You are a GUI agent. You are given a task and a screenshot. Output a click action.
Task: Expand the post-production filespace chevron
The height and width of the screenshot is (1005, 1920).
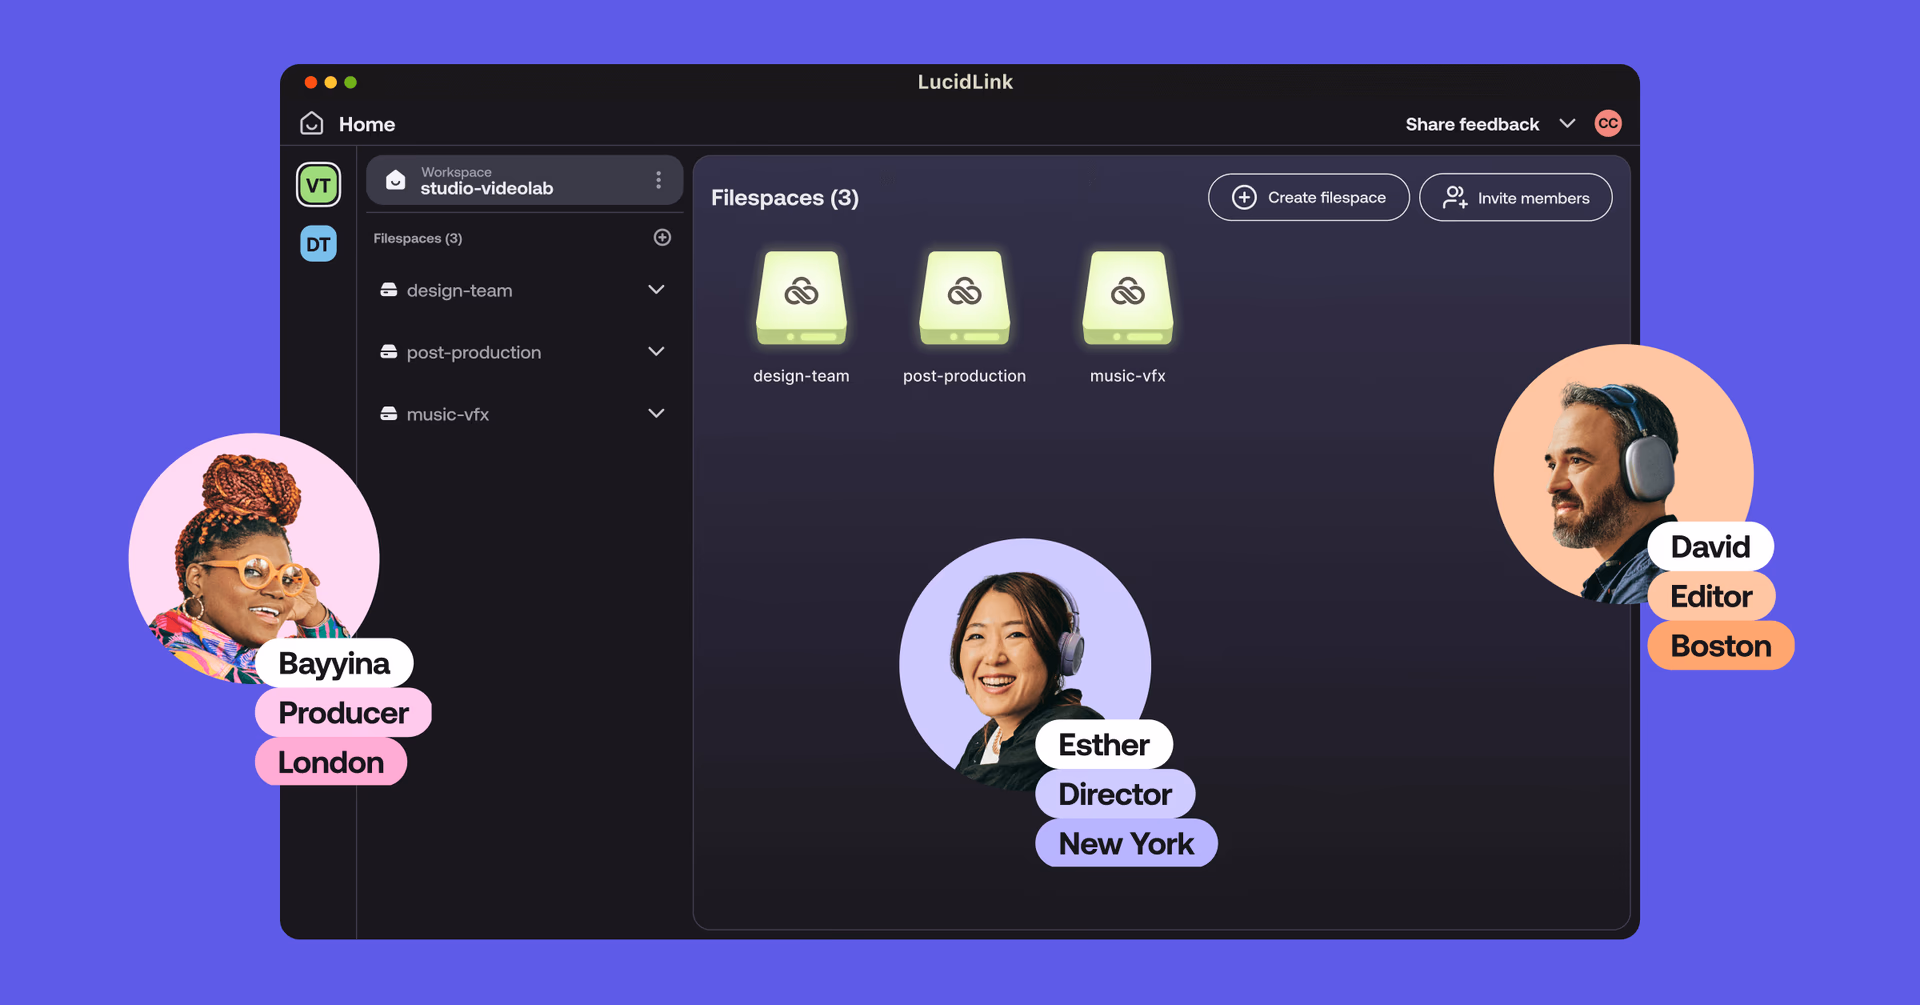(x=656, y=351)
